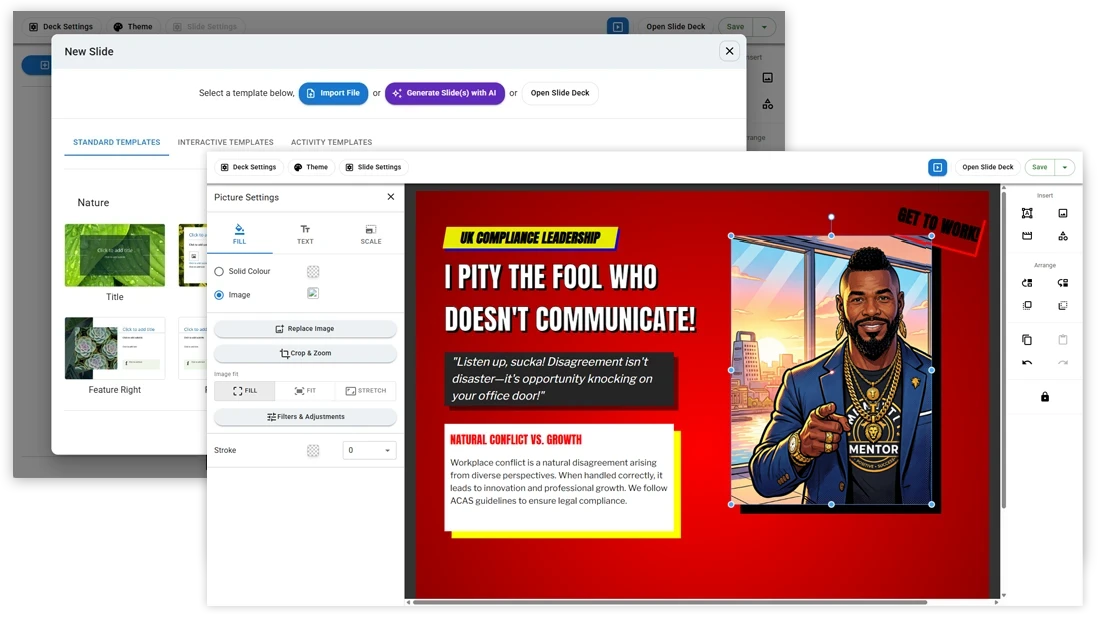Set image fit to FILL
Image resolution: width=1098 pixels, height=622 pixels.
[x=244, y=391]
